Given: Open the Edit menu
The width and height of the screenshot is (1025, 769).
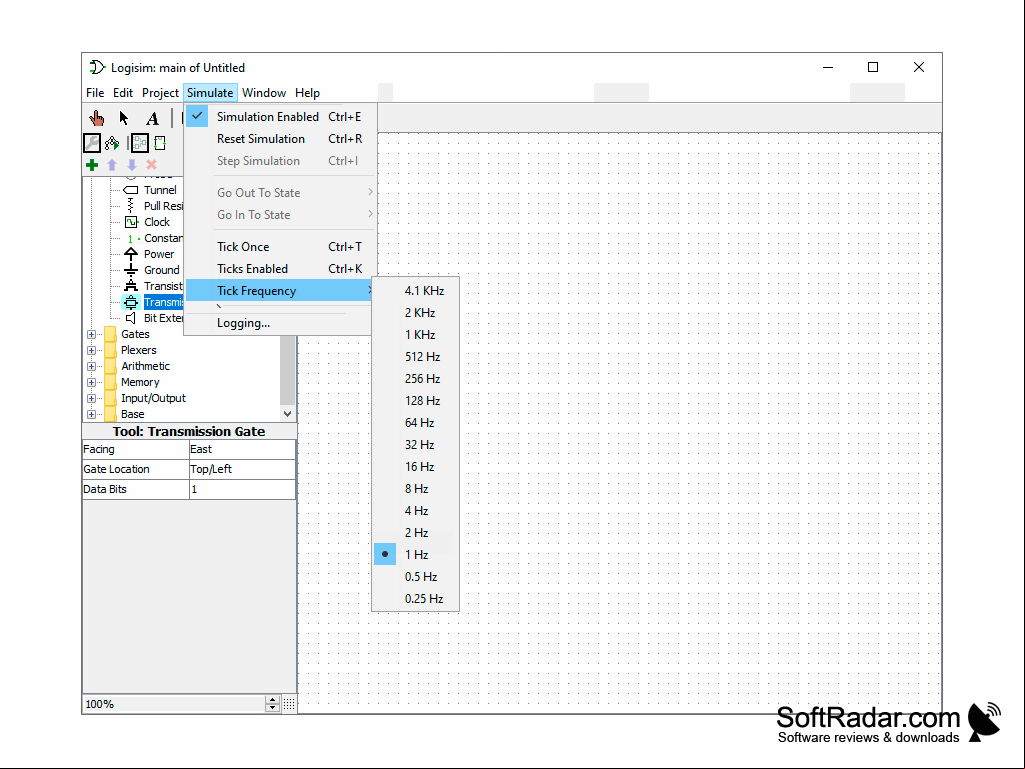Looking at the screenshot, I should [122, 93].
